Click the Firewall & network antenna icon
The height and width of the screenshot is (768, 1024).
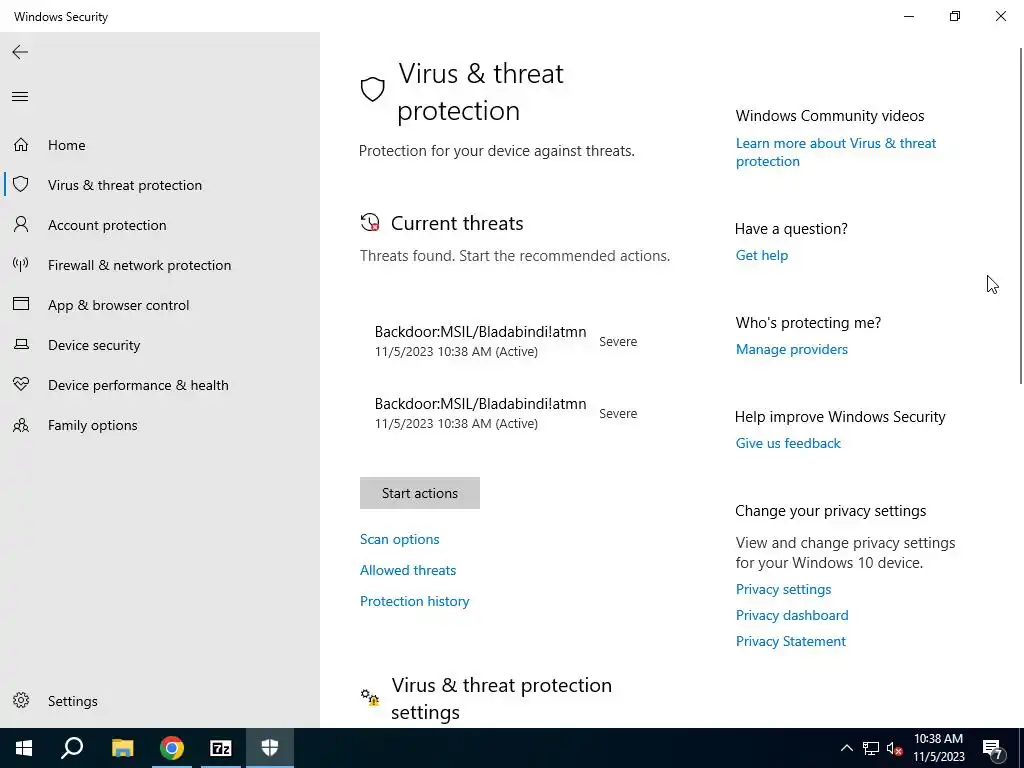tap(21, 264)
